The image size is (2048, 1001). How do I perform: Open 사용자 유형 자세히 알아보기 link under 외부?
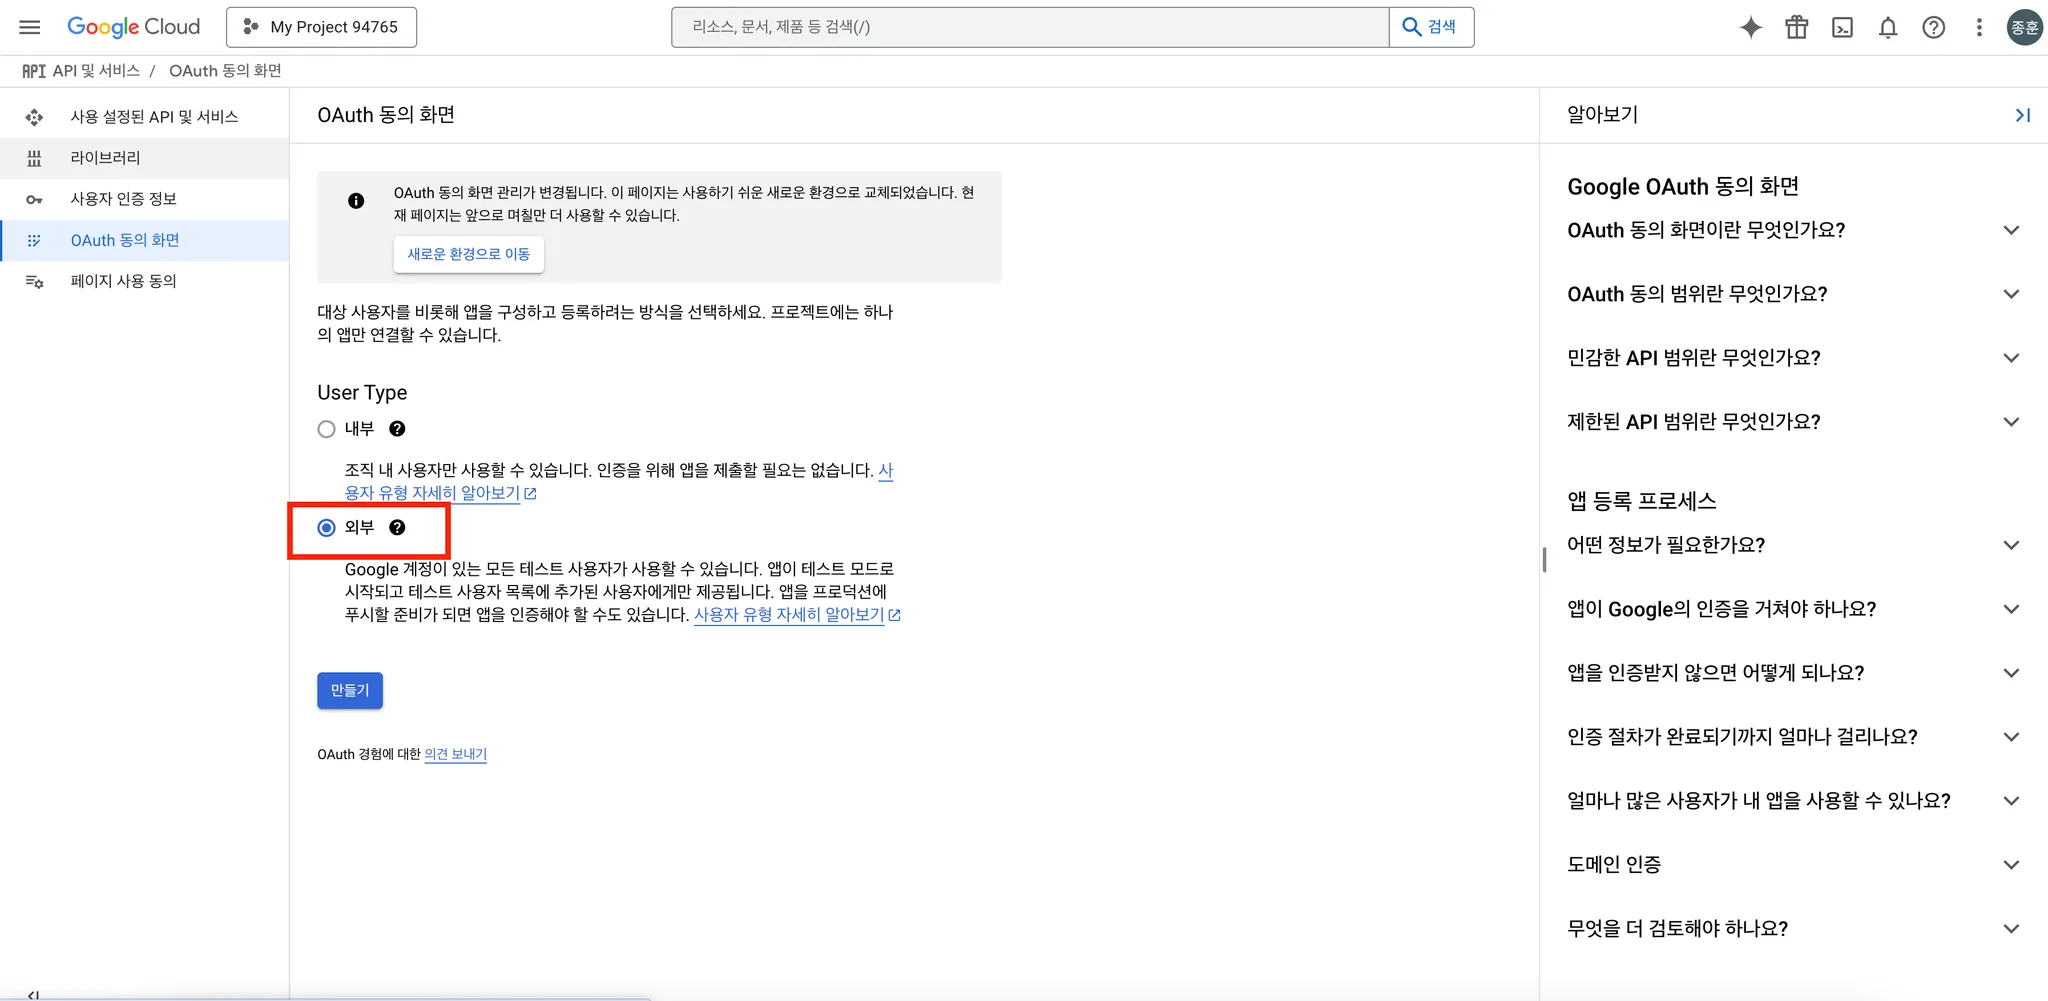coord(797,615)
